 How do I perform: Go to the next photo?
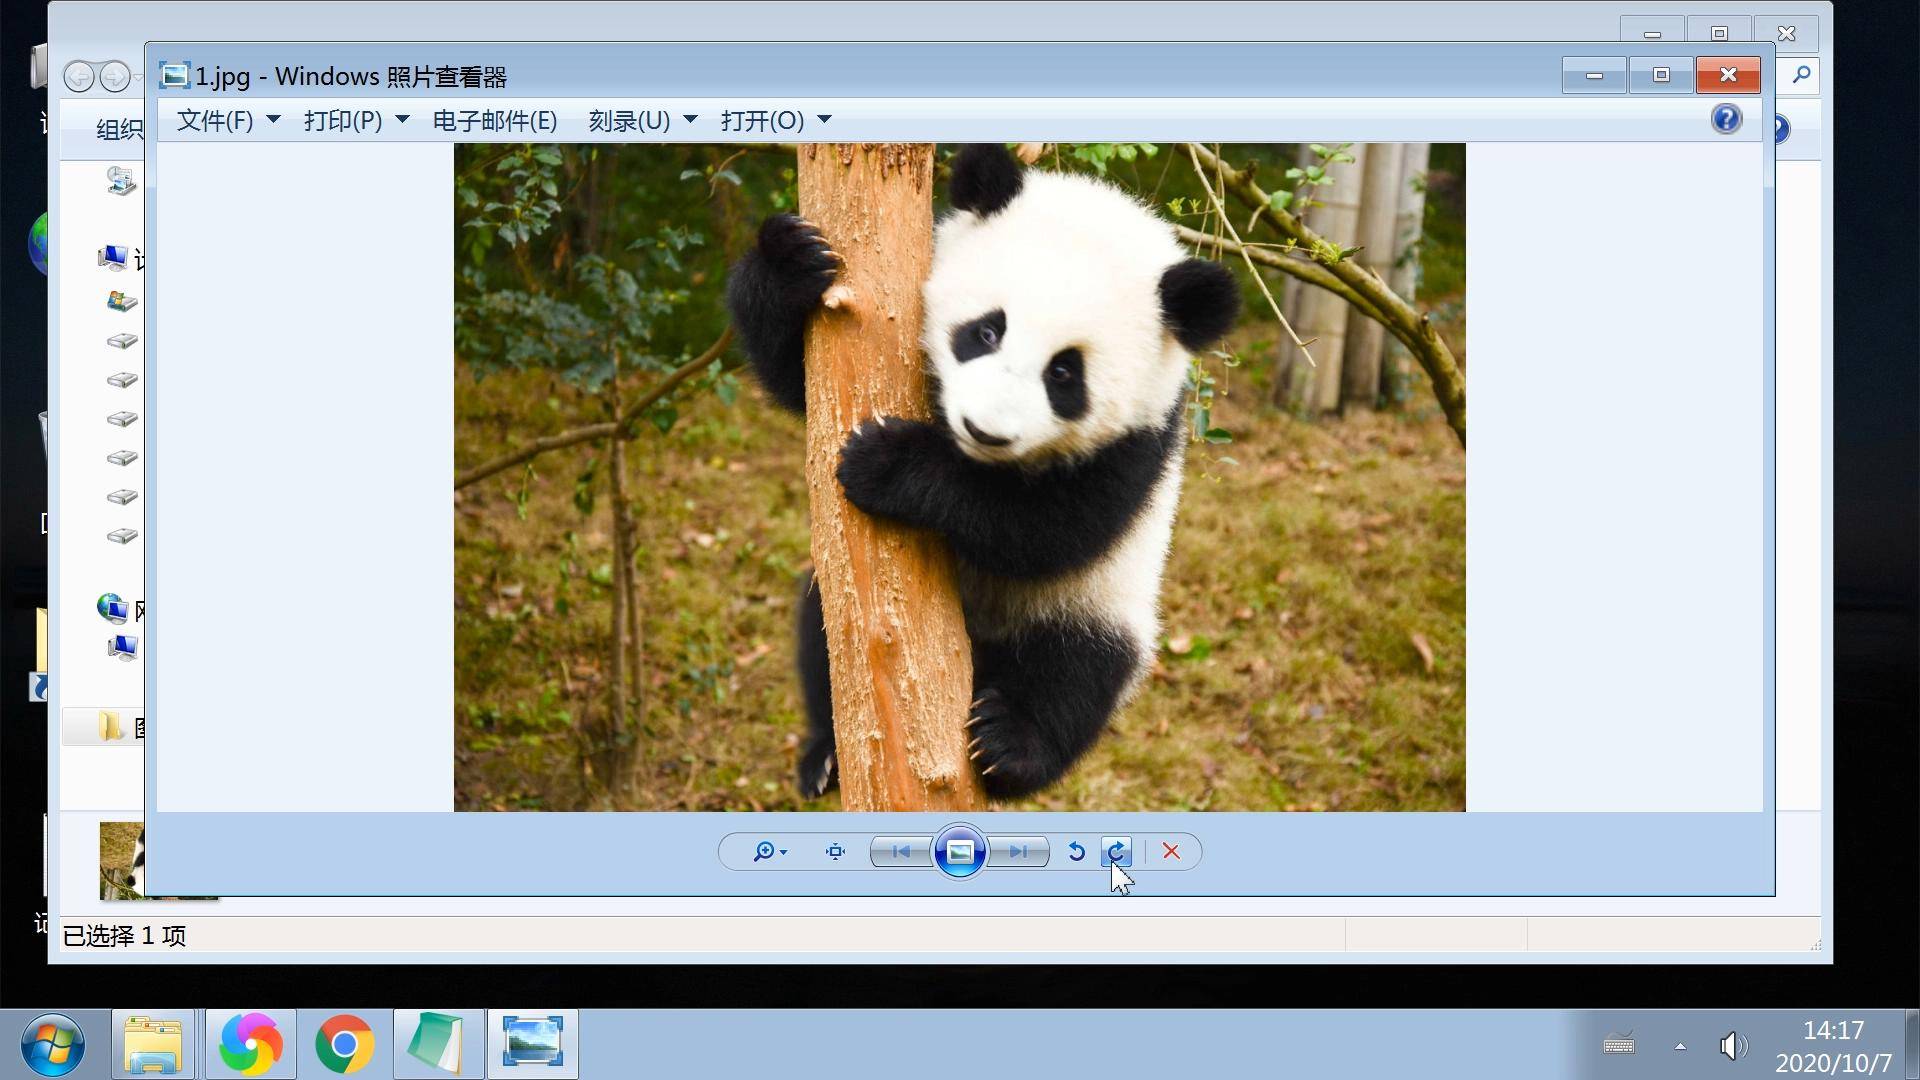1018,852
